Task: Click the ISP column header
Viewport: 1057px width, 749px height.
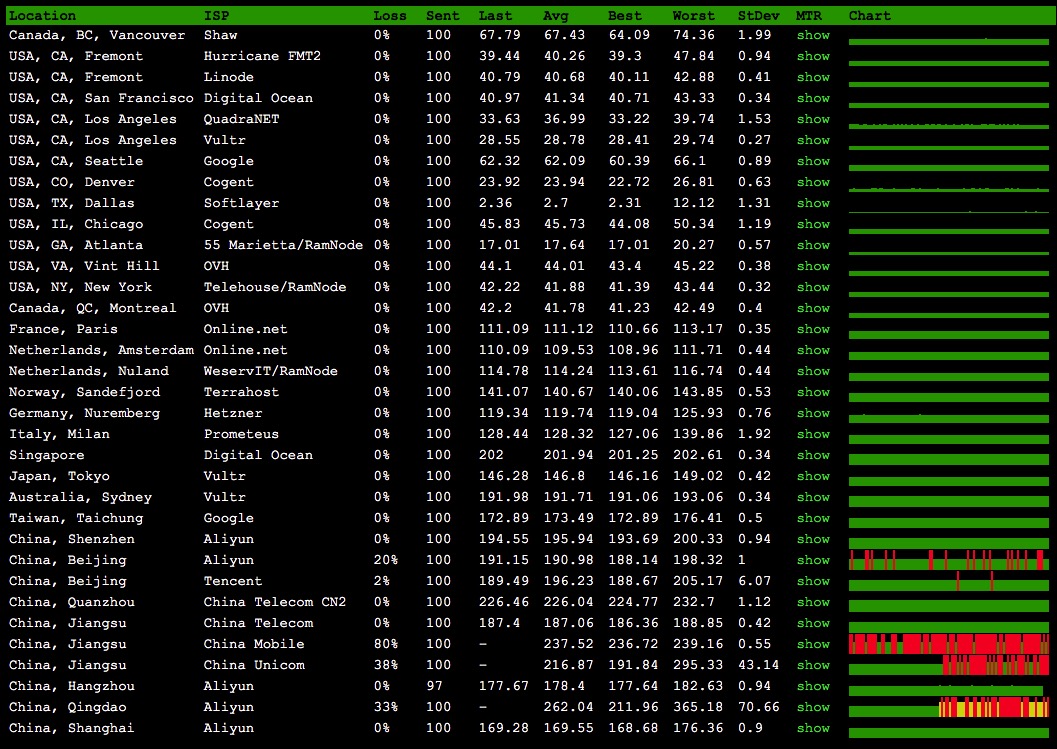Action: pos(216,16)
